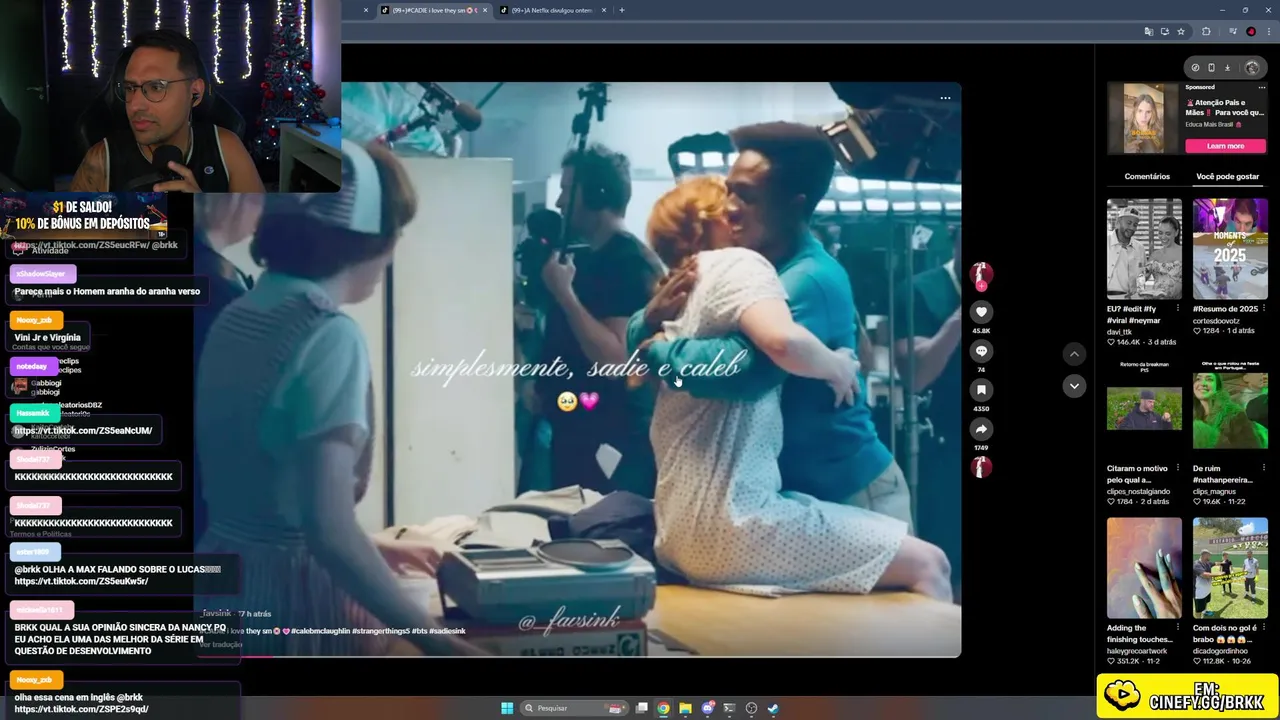Screen dimensions: 1280x720
Task: Open haleygrecoartwork creator name
Action: (x=1138, y=651)
